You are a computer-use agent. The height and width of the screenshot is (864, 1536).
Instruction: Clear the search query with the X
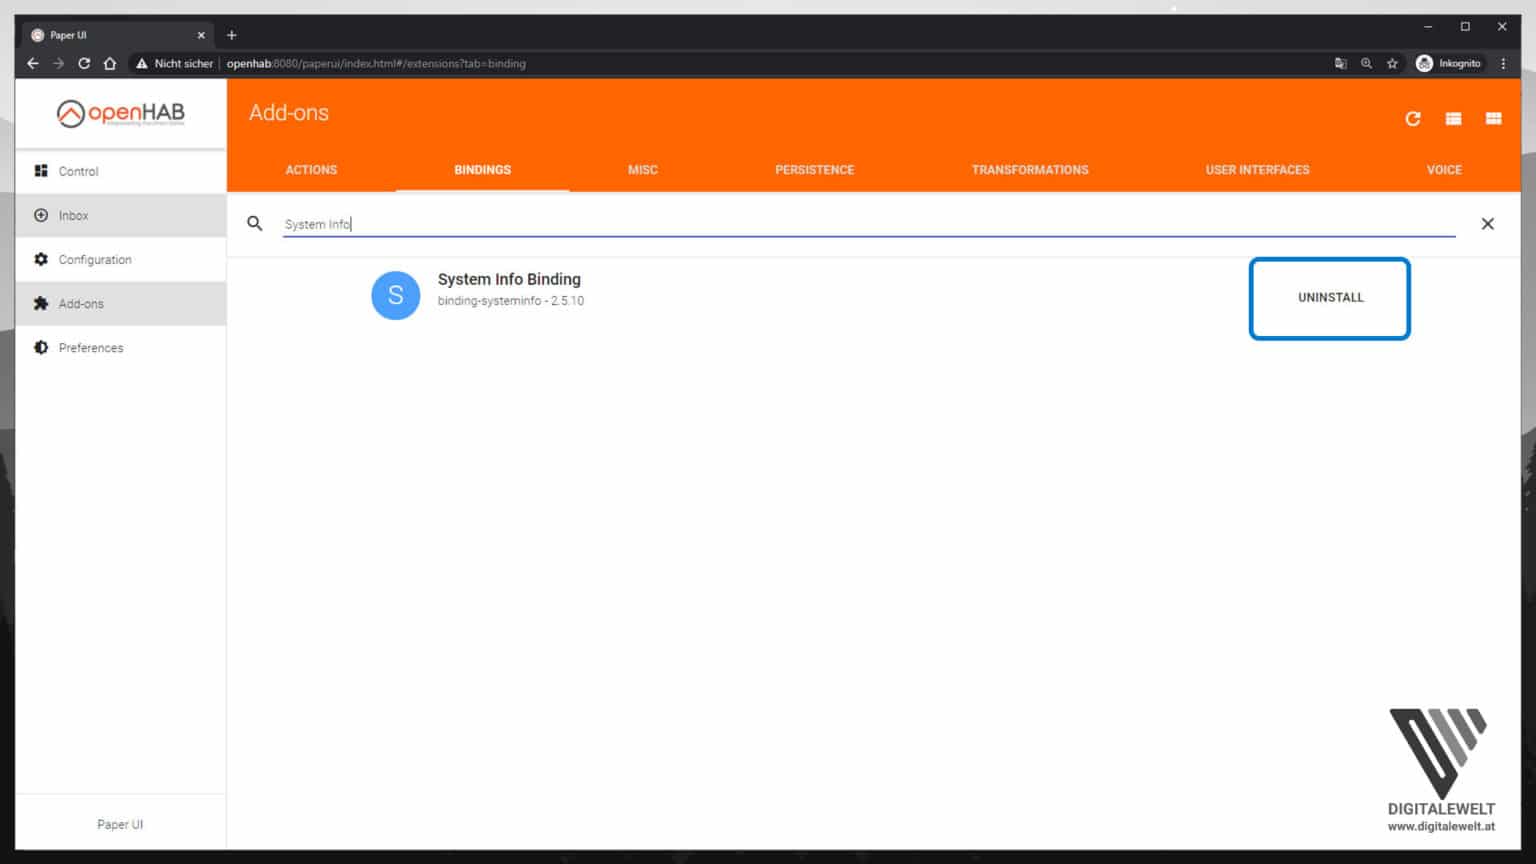(x=1487, y=223)
